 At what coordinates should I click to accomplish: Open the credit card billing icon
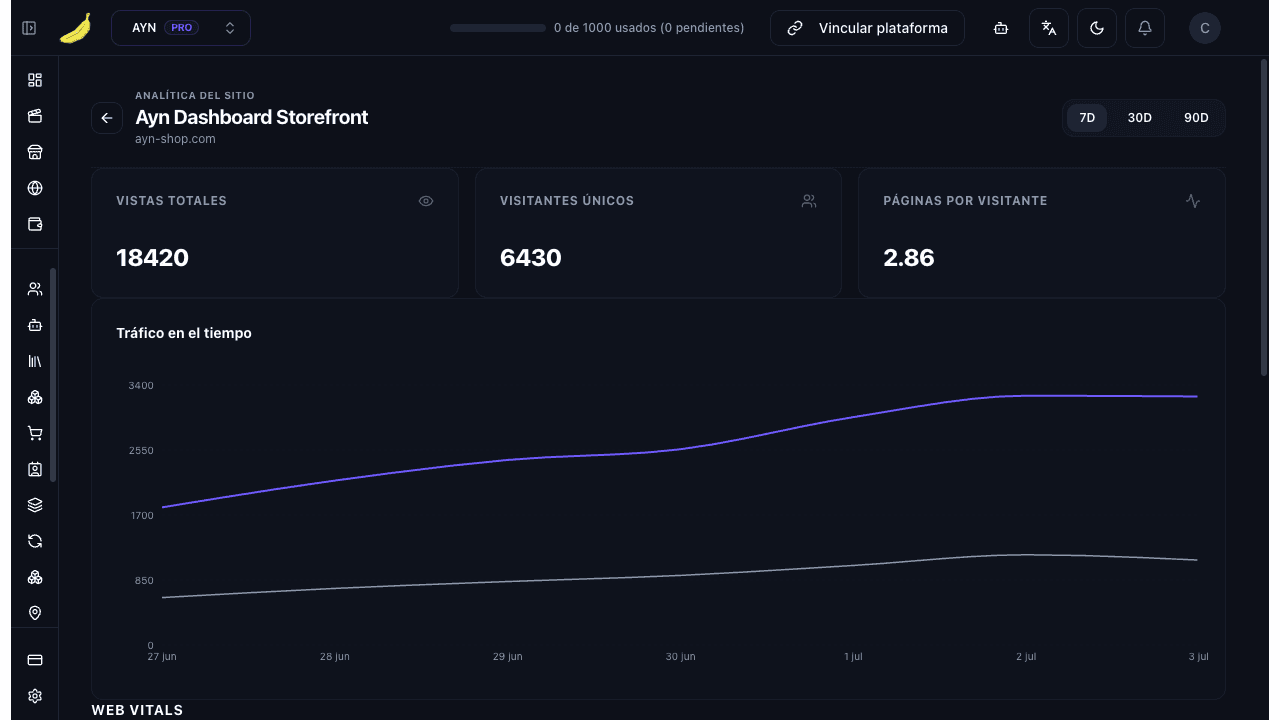[35, 660]
